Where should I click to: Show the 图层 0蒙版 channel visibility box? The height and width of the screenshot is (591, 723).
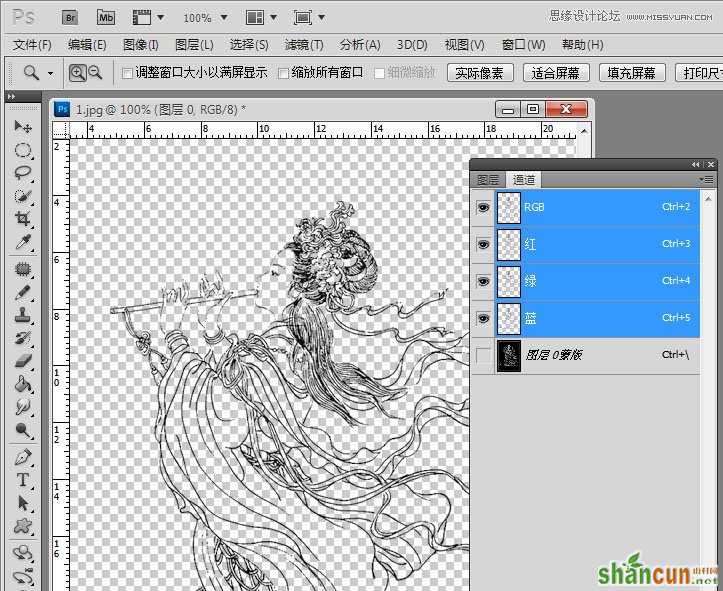(x=483, y=355)
